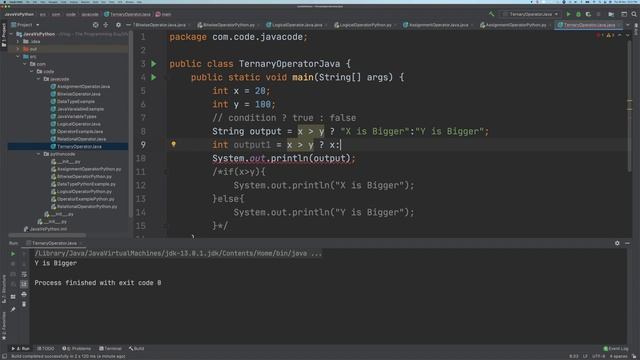The height and width of the screenshot is (360, 640).
Task: Click UTF-8 encoding in status bar
Action: coord(598,356)
